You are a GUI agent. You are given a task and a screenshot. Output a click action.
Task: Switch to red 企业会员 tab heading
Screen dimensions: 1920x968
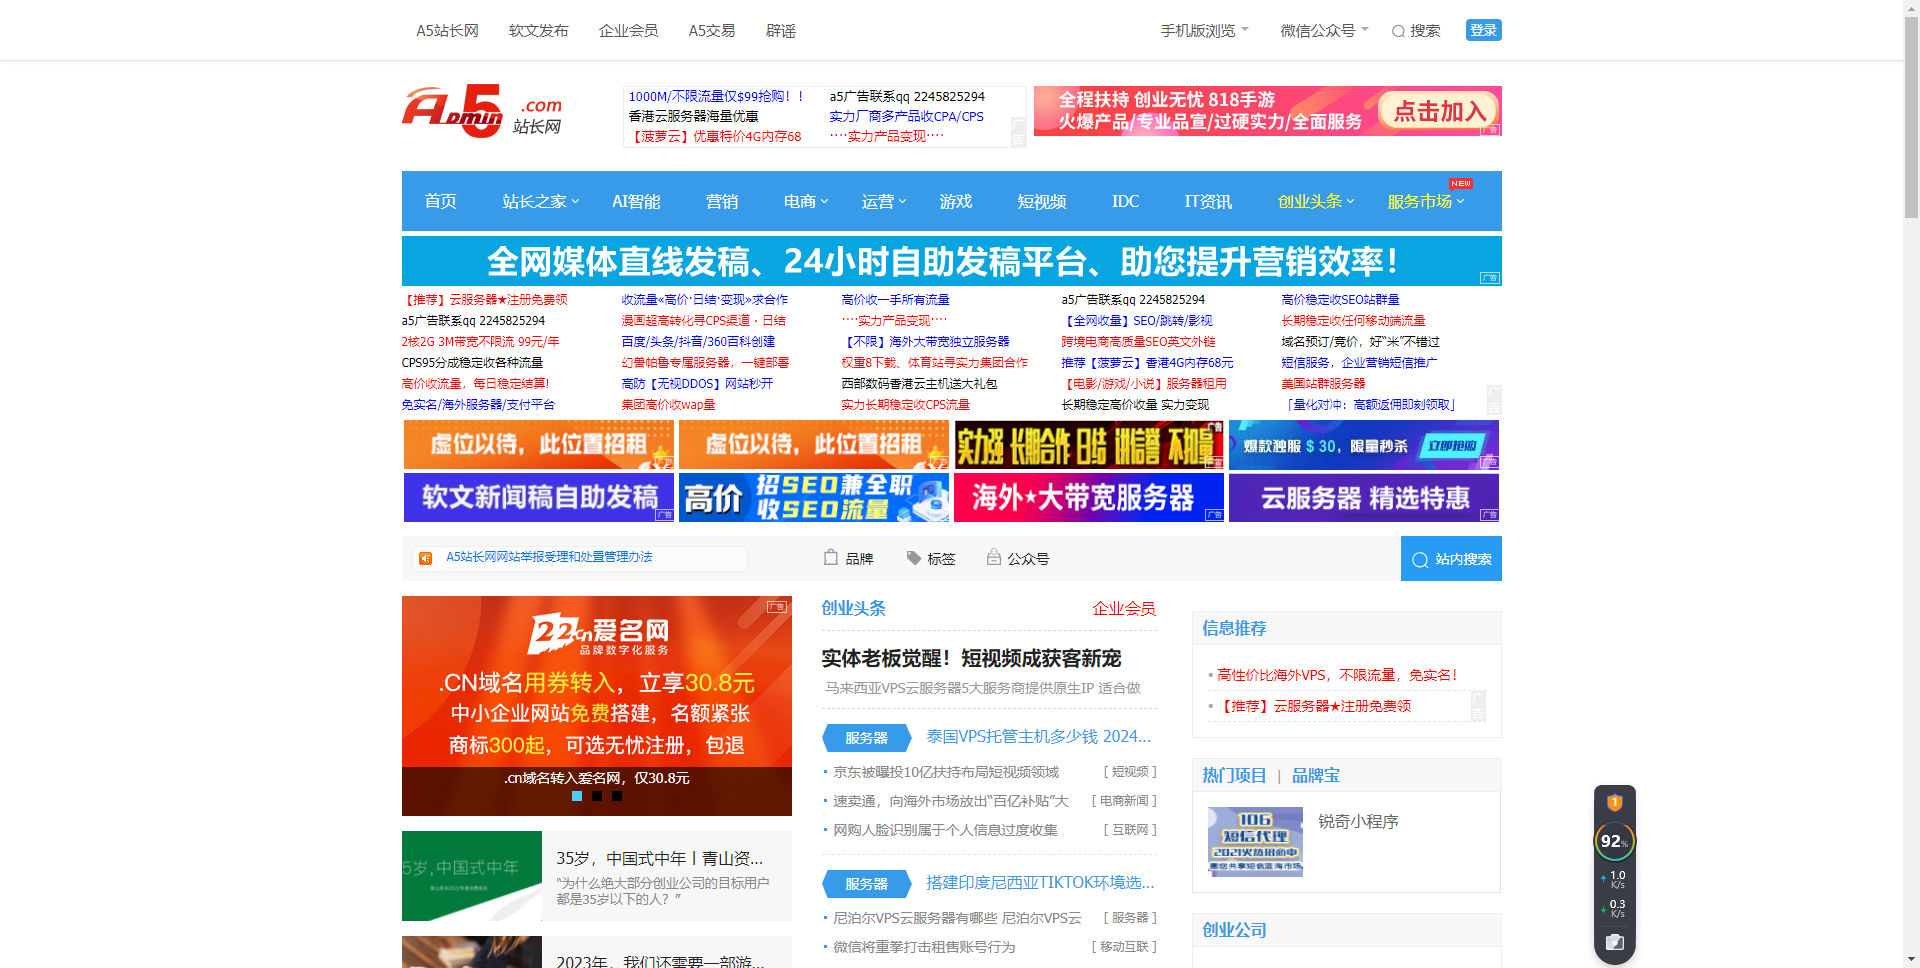point(1124,608)
